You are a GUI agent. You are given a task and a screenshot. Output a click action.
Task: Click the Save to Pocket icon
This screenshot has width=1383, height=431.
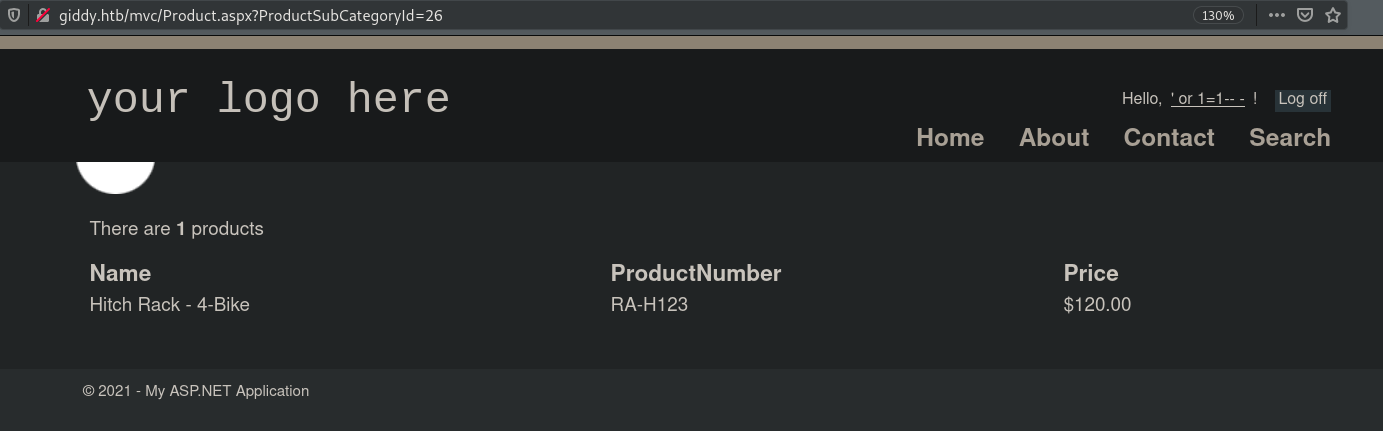click(1304, 15)
